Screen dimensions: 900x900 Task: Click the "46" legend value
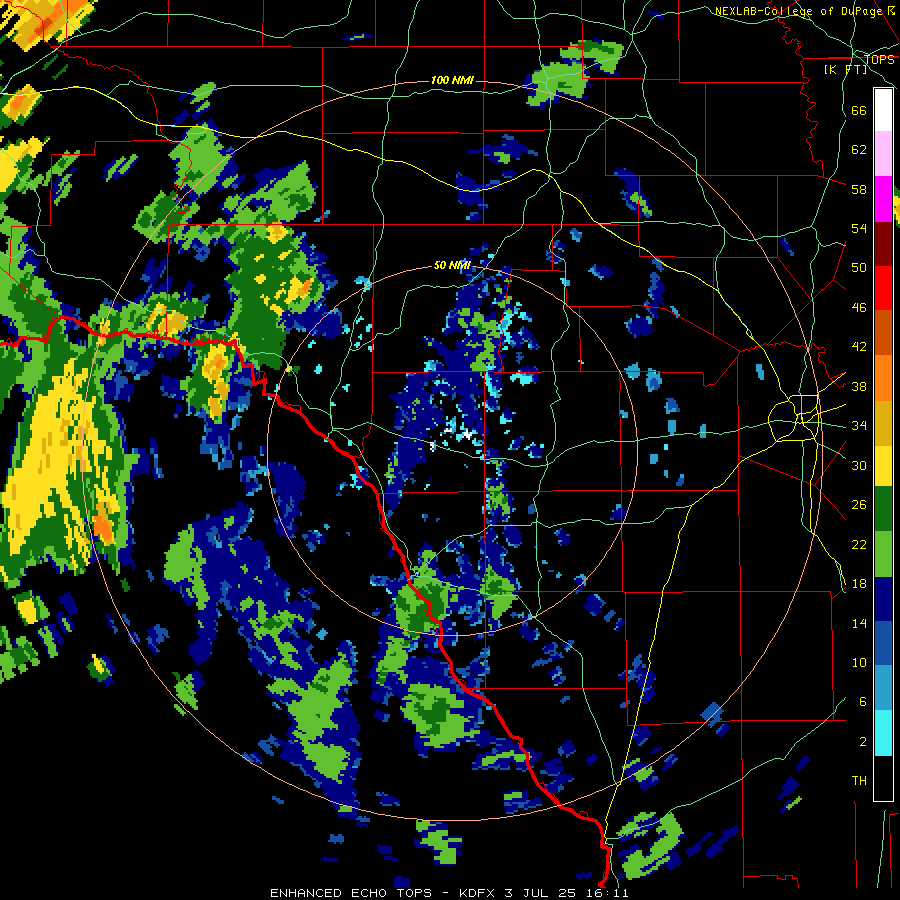859,308
